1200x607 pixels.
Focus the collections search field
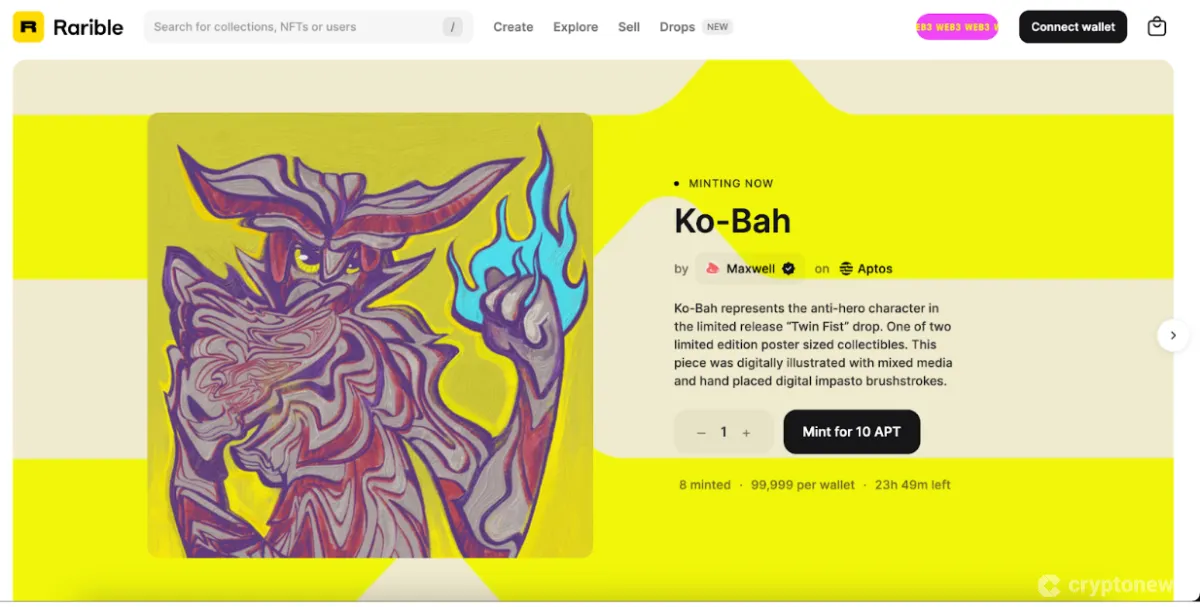[x=308, y=27]
